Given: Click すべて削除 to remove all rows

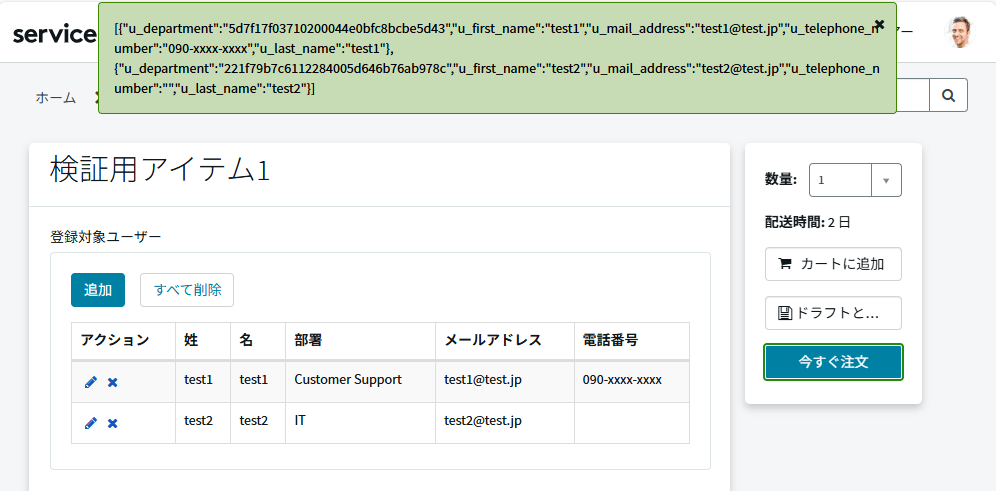Looking at the screenshot, I should 187,290.
